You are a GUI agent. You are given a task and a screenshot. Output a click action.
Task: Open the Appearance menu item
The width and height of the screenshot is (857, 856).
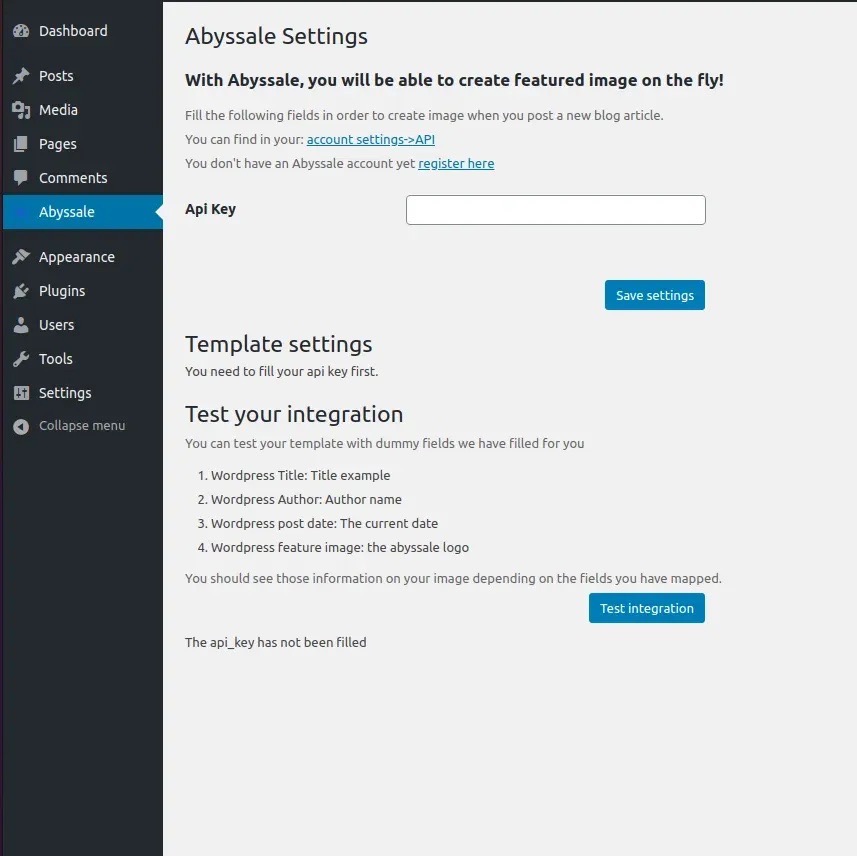coord(83,257)
